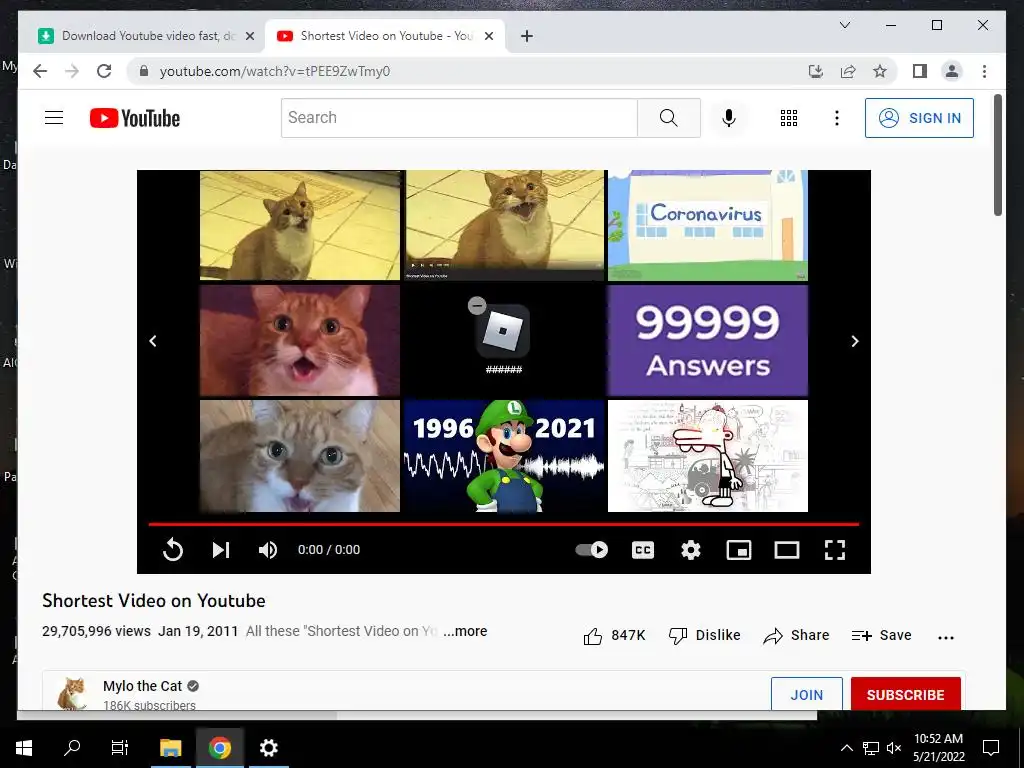This screenshot has width=1024, height=768.
Task: Close the Download Youtube video tab
Action: tap(249, 36)
